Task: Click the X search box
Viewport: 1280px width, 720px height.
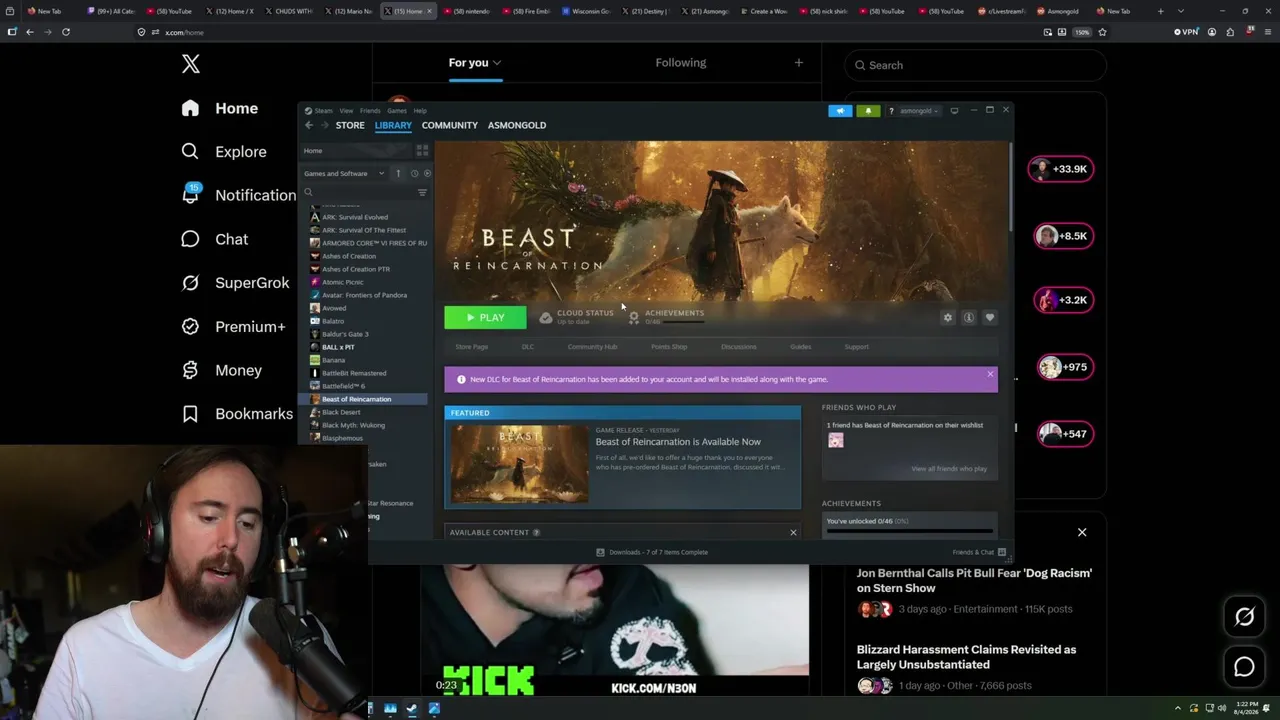Action: pos(976,65)
